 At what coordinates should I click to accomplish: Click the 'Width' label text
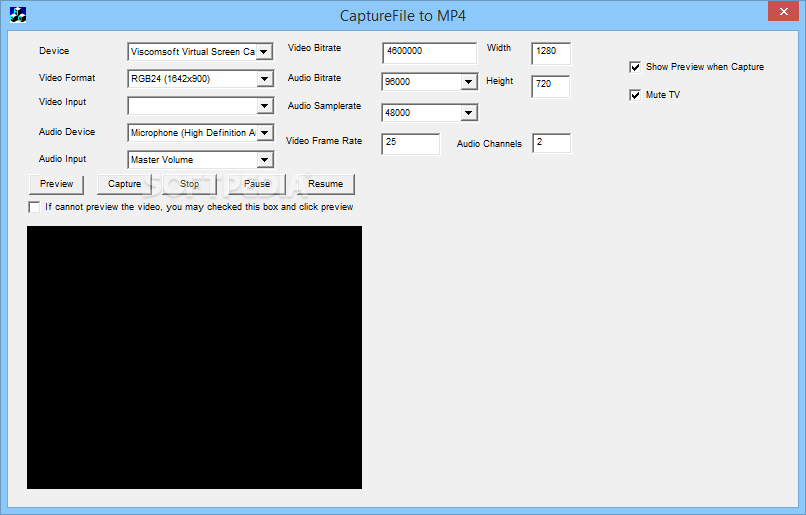tap(499, 48)
